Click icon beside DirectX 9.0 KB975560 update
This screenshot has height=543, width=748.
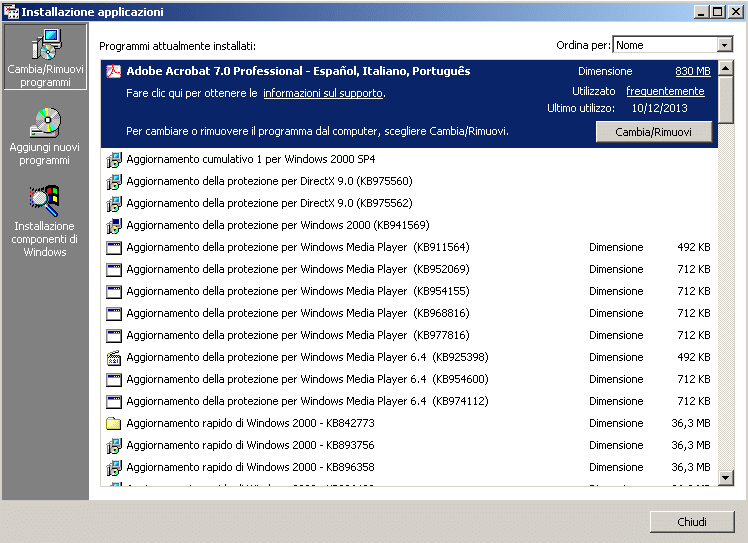pos(114,181)
